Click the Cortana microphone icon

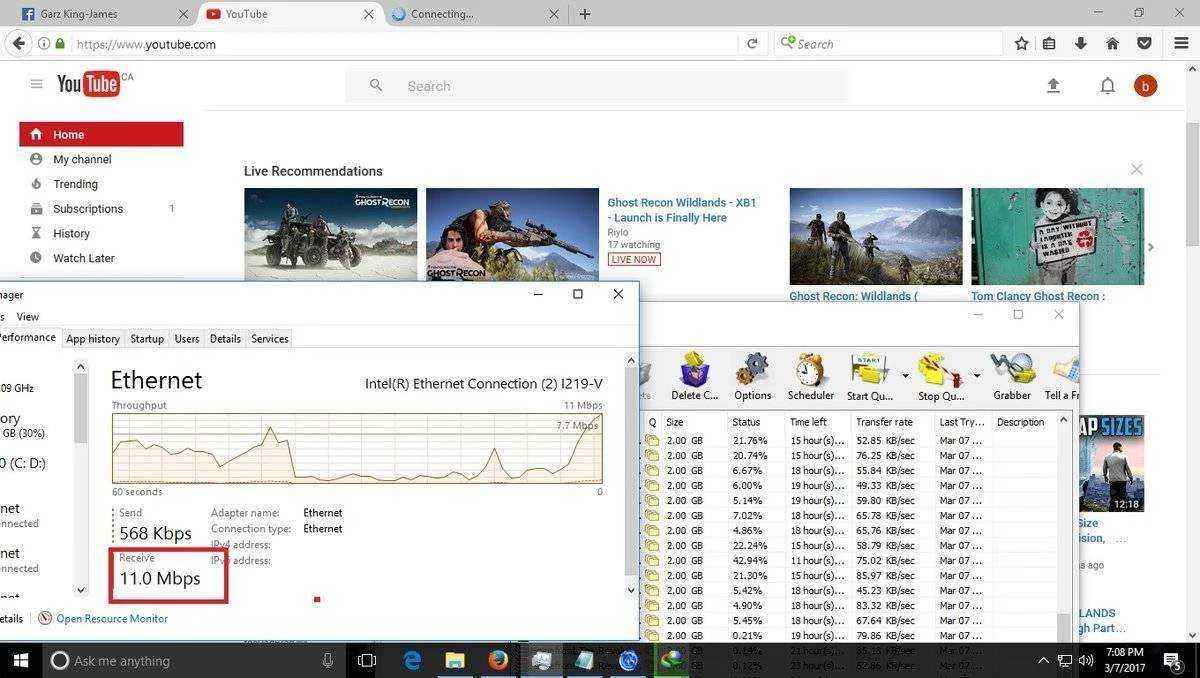pyautogui.click(x=328, y=660)
